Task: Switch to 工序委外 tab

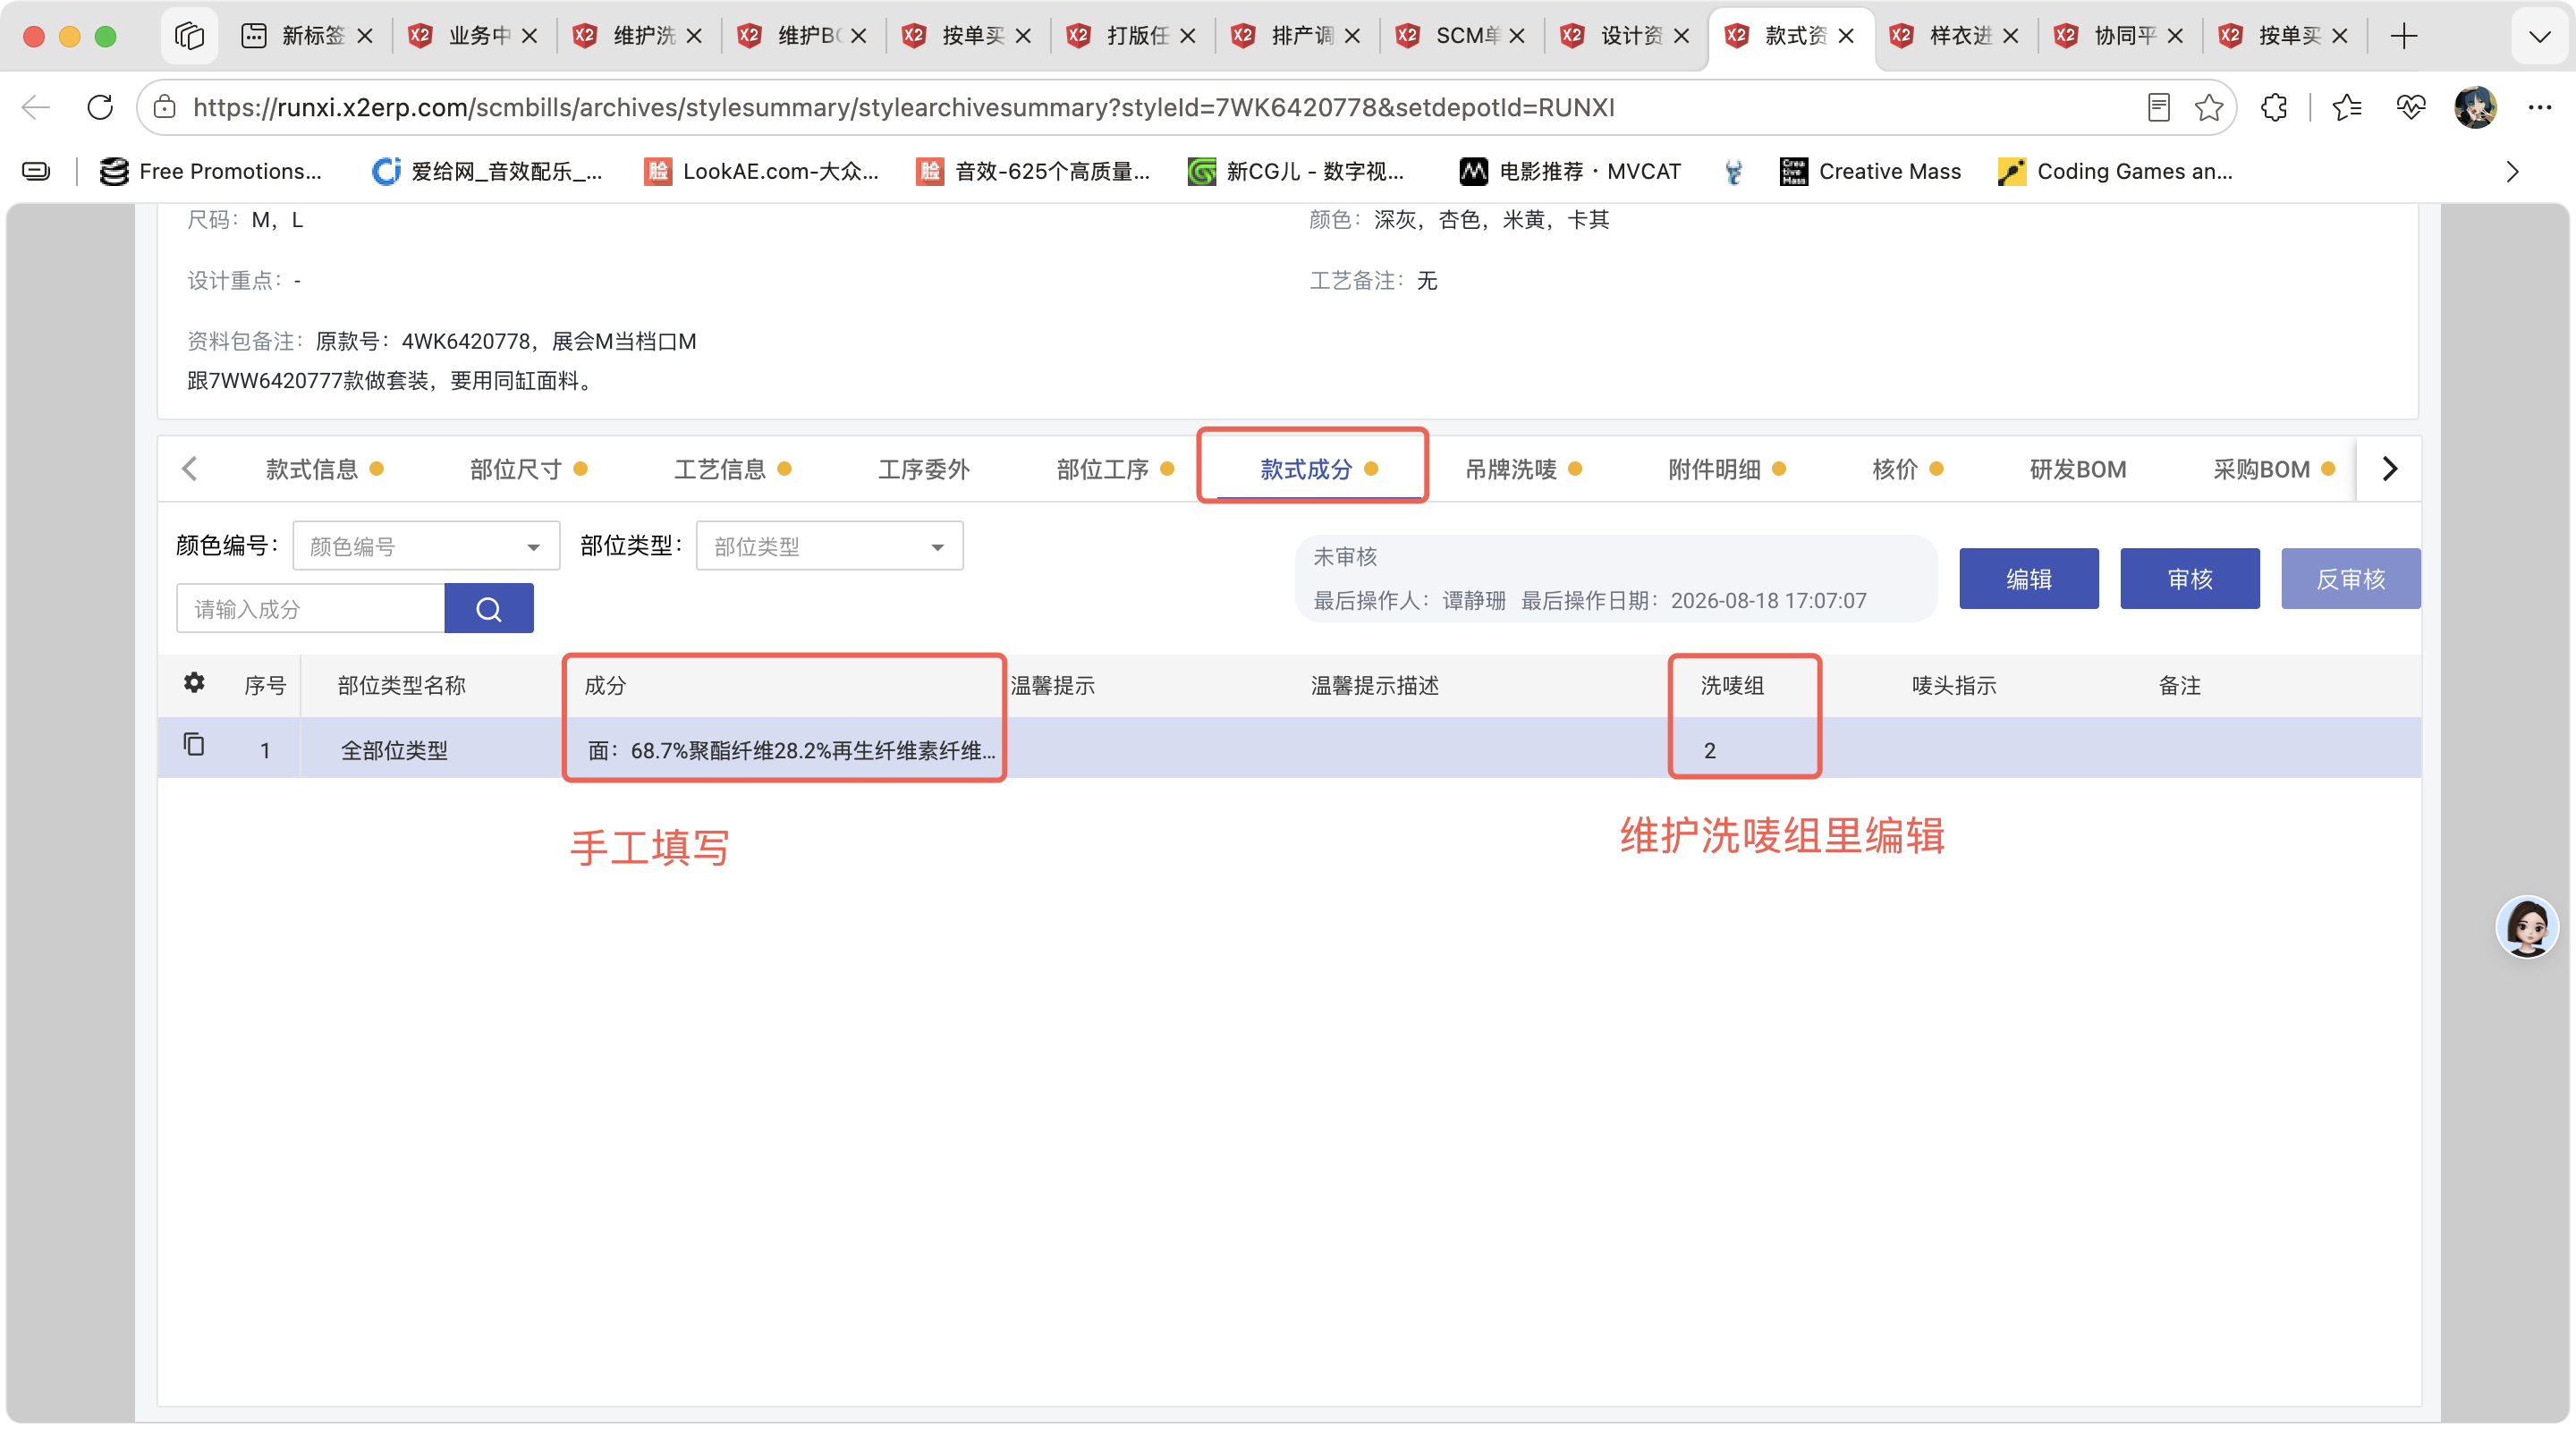Action: 923,469
